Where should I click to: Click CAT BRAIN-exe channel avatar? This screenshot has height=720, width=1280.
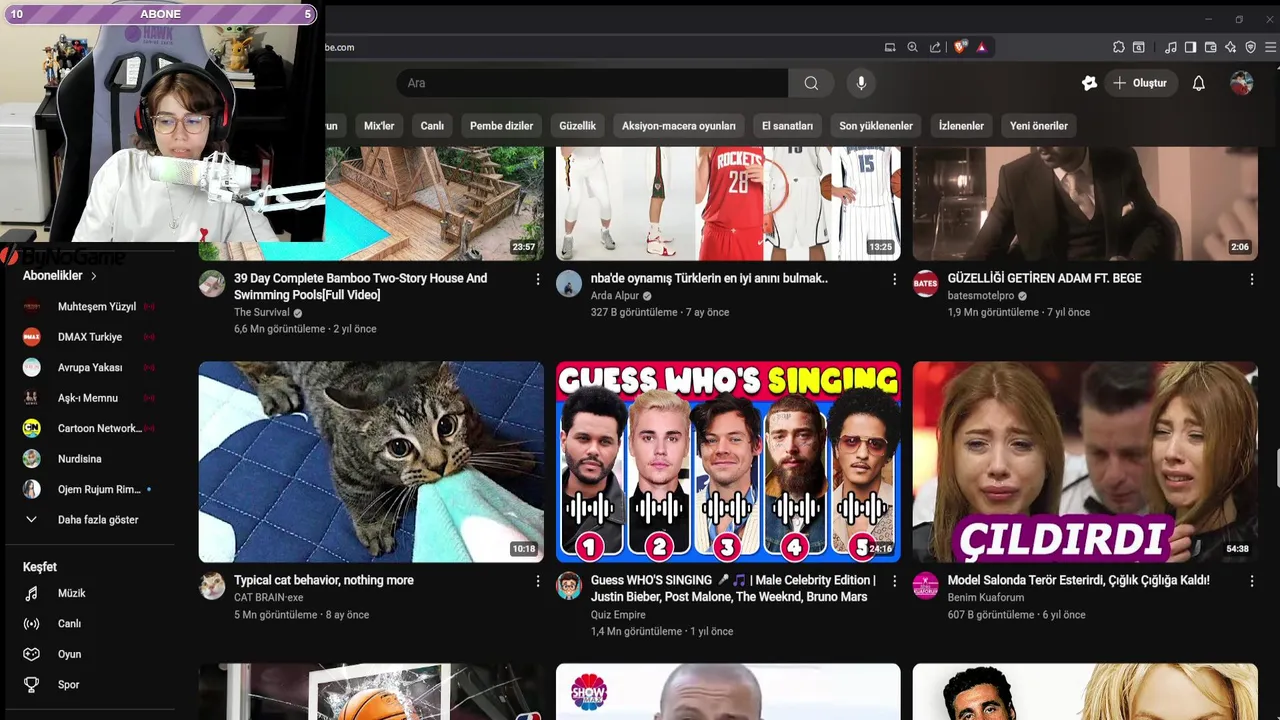pos(212,586)
